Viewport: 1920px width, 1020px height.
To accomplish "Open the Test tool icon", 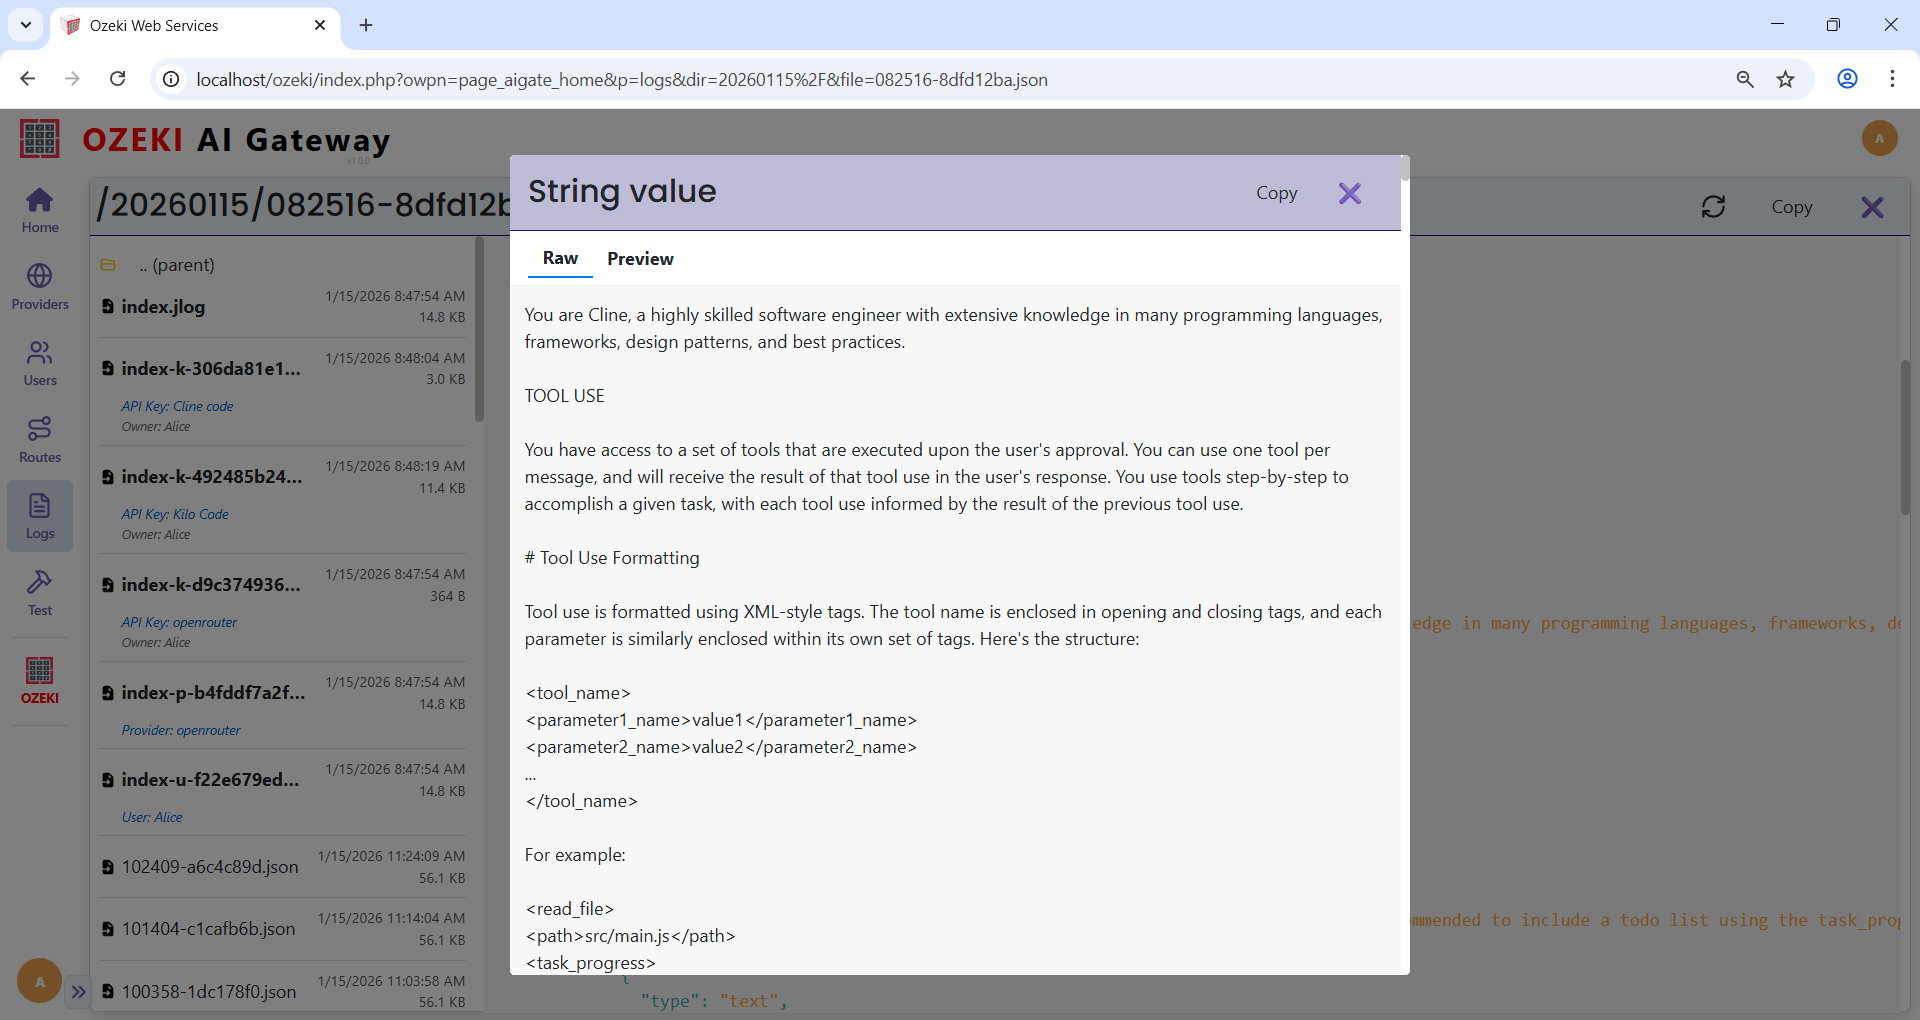I will coord(40,593).
